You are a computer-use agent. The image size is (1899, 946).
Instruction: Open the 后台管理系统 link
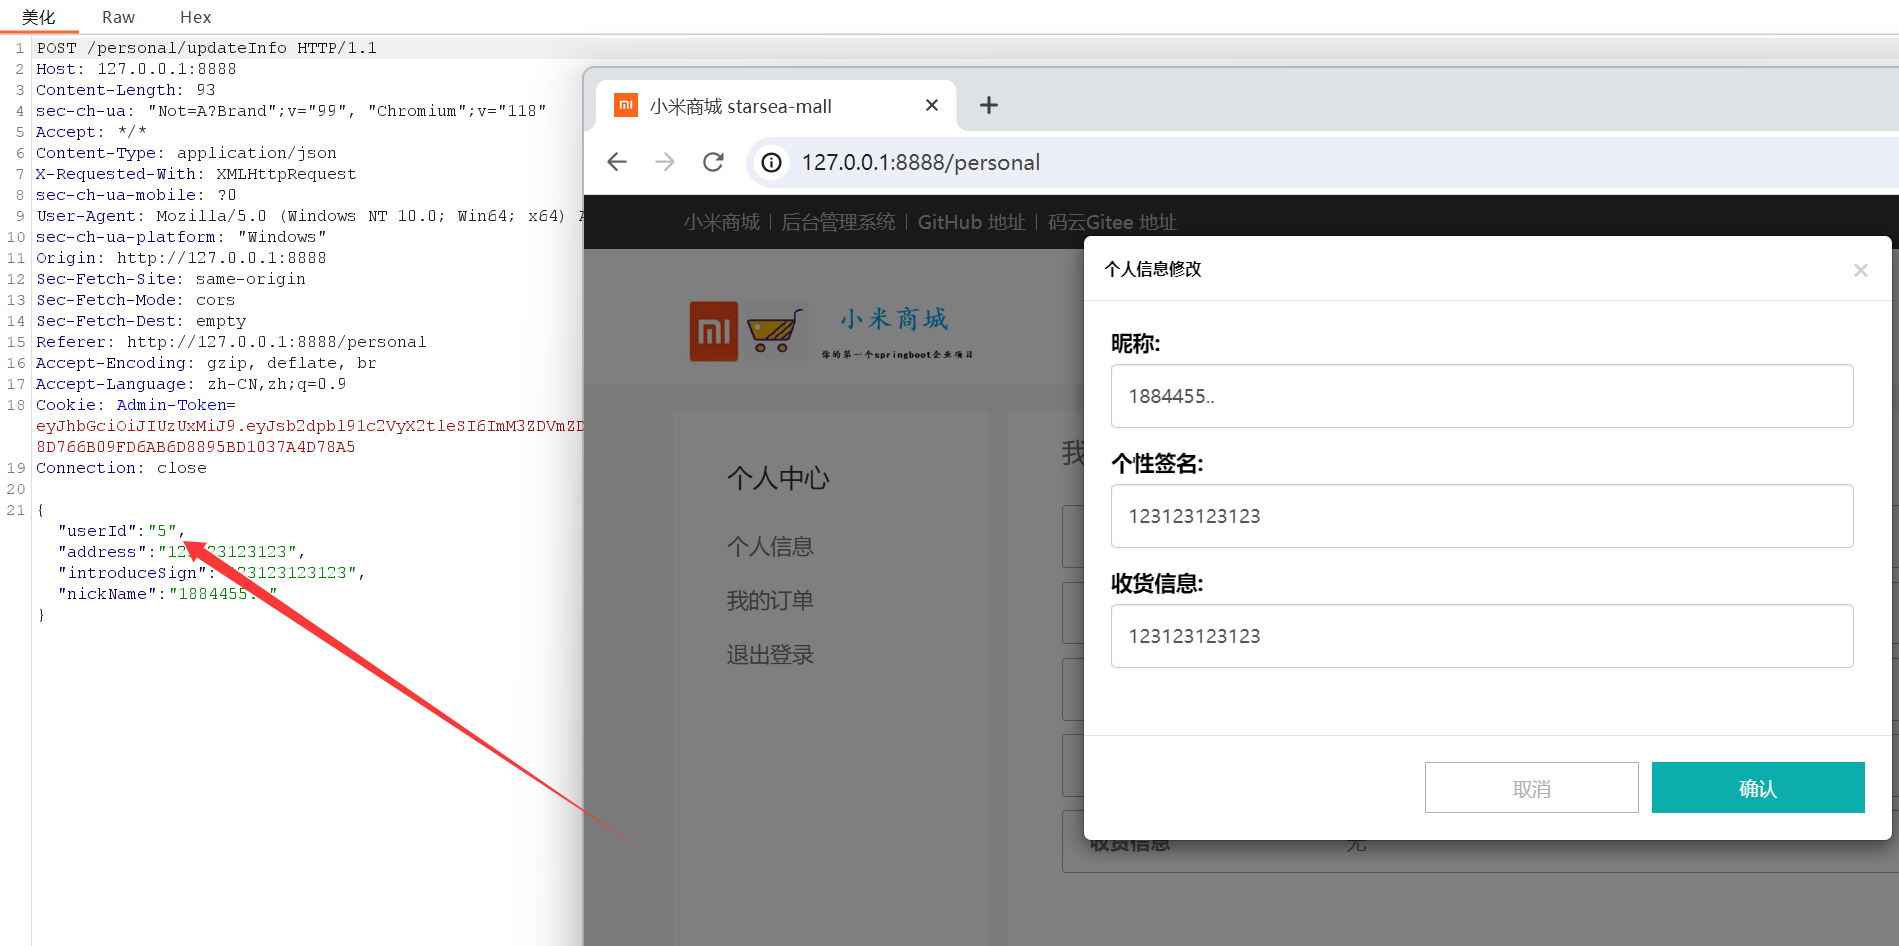click(838, 222)
